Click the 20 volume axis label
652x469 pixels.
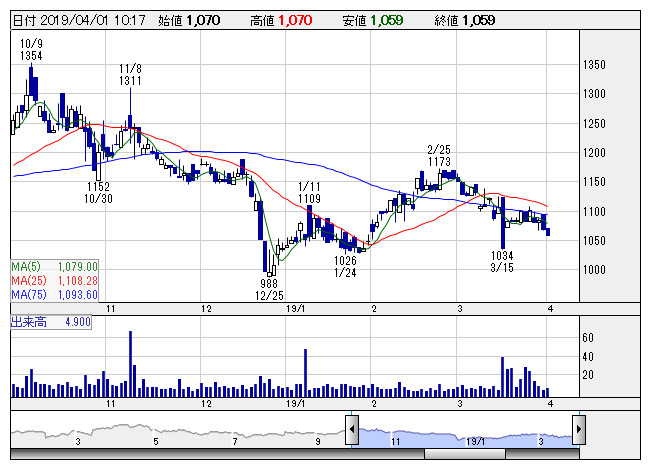[x=588, y=375]
